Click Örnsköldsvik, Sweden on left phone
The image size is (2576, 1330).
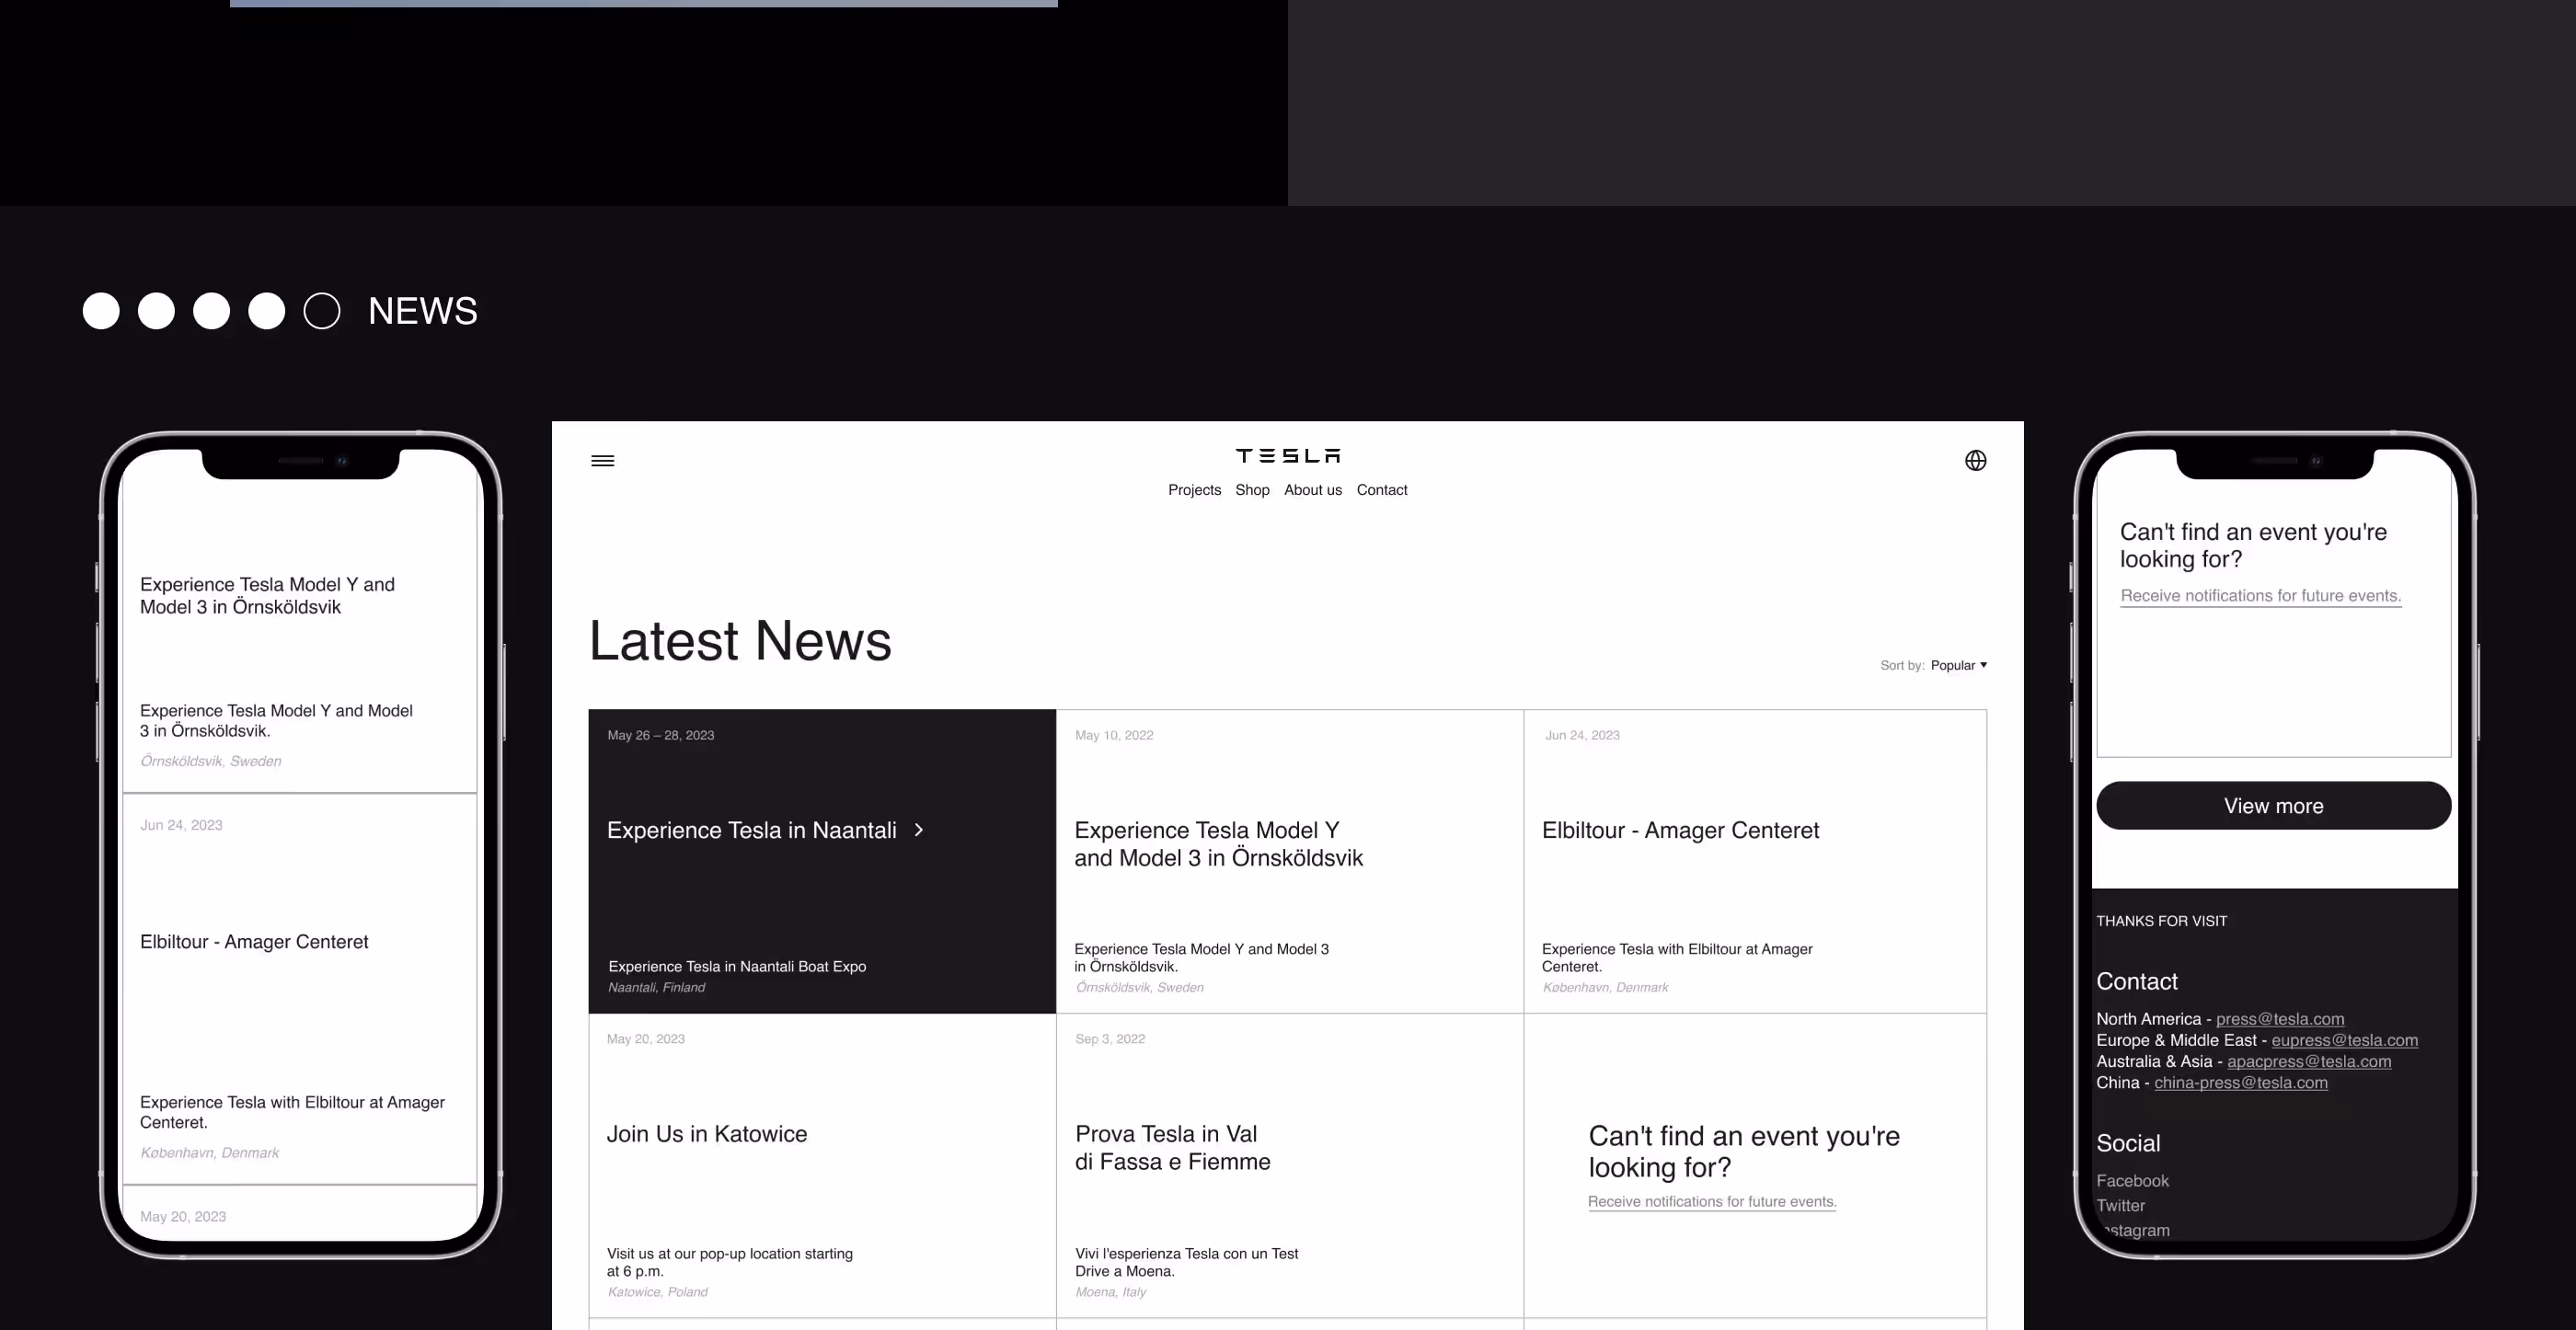(x=211, y=761)
